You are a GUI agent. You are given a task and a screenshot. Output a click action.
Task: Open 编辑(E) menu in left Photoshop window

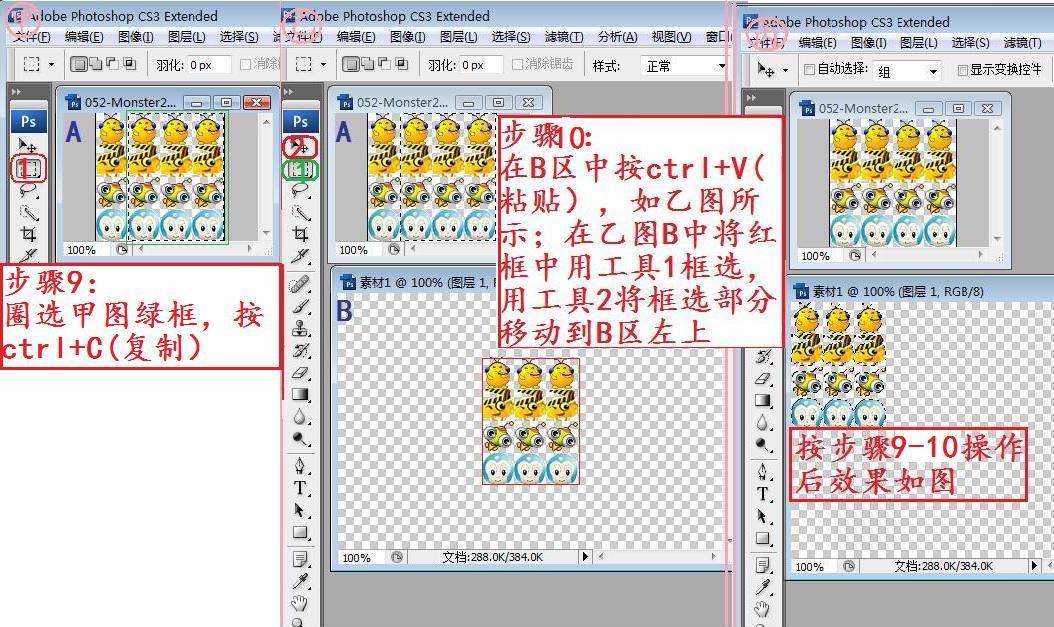point(84,37)
